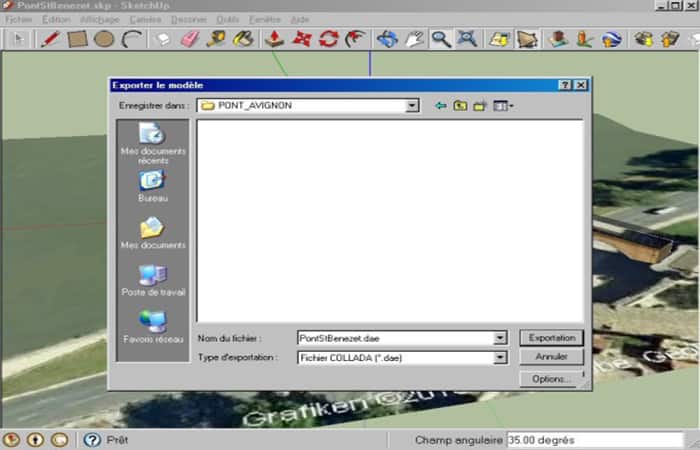Viewport: 700px width, 450px height.
Task: Go to Bureau in places bar
Action: click(x=153, y=186)
